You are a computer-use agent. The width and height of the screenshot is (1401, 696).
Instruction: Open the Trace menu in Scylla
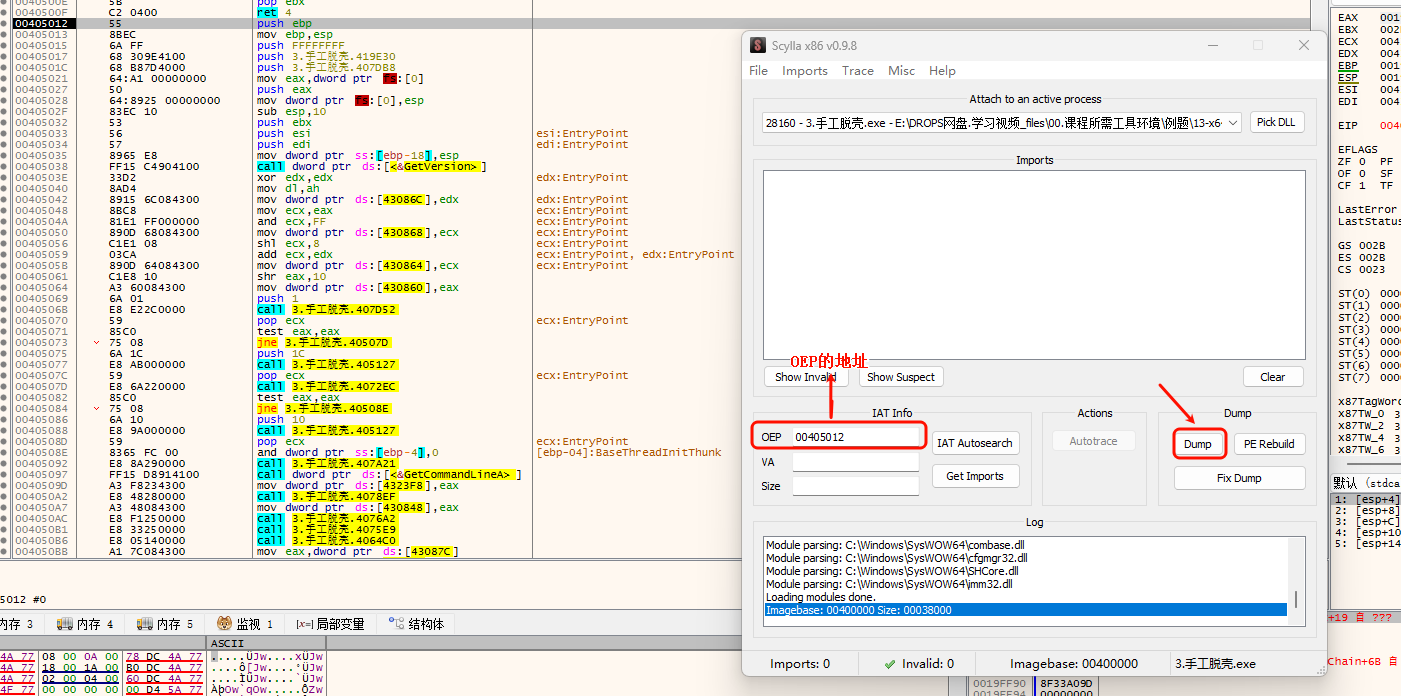tap(858, 71)
